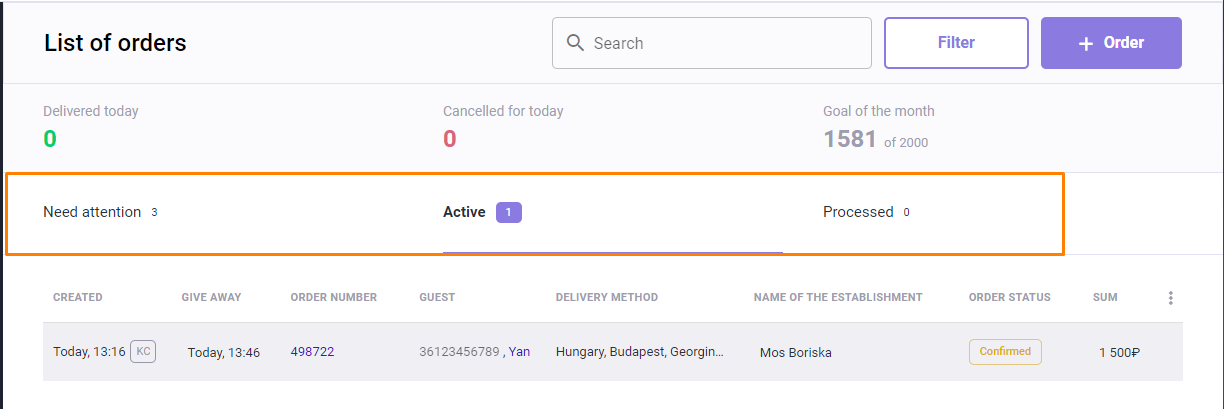Click the KC badge next to created time
The width and height of the screenshot is (1224, 409).
(x=143, y=352)
